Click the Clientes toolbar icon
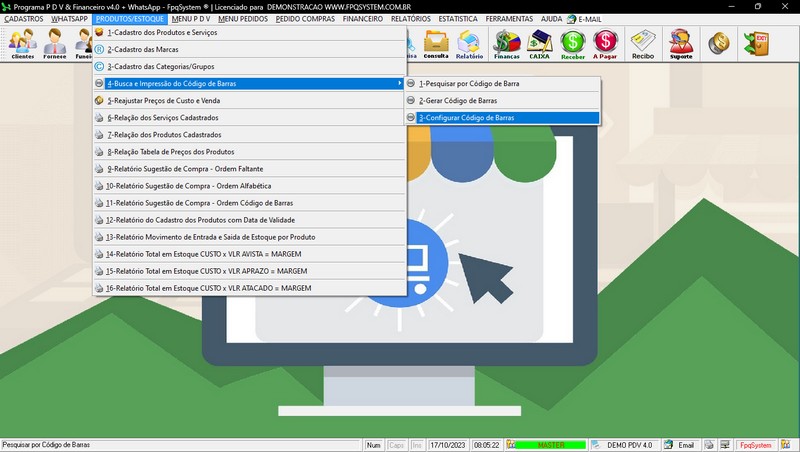This screenshot has width=800, height=452. (22, 44)
